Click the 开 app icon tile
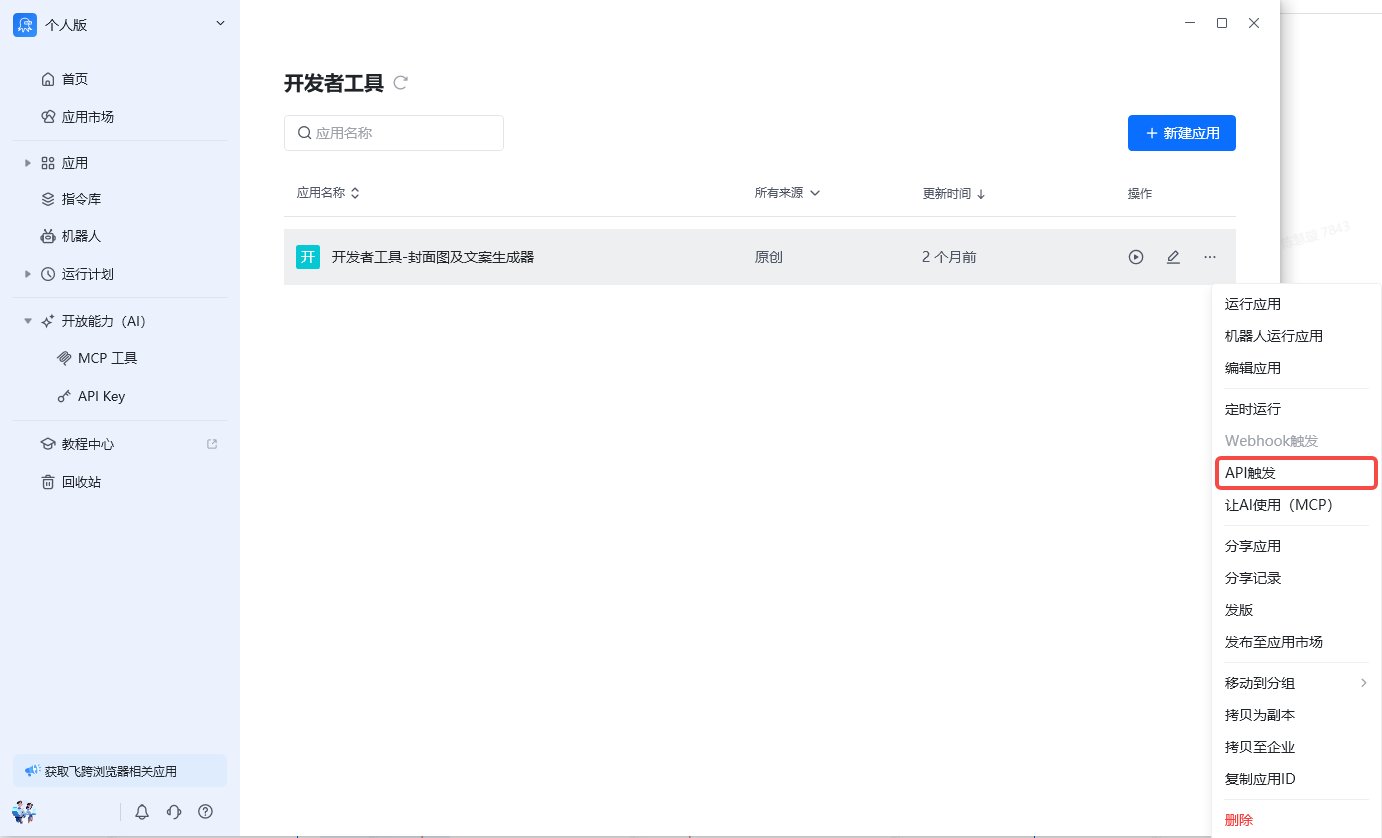This screenshot has width=1382, height=838. [308, 257]
